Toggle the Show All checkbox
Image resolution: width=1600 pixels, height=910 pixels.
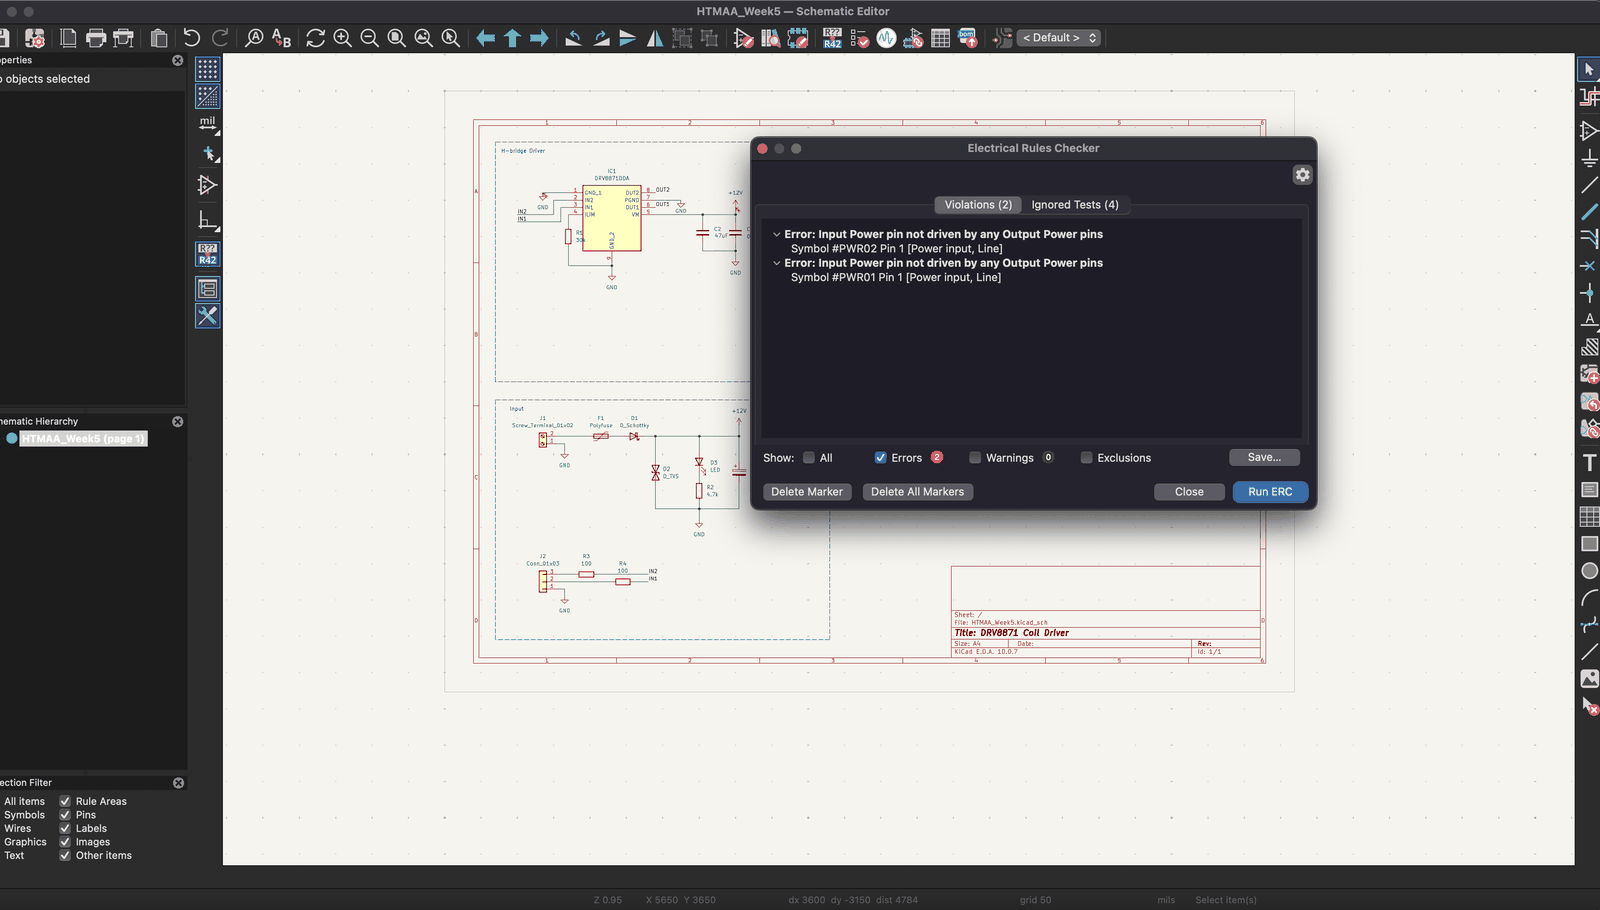click(x=809, y=458)
